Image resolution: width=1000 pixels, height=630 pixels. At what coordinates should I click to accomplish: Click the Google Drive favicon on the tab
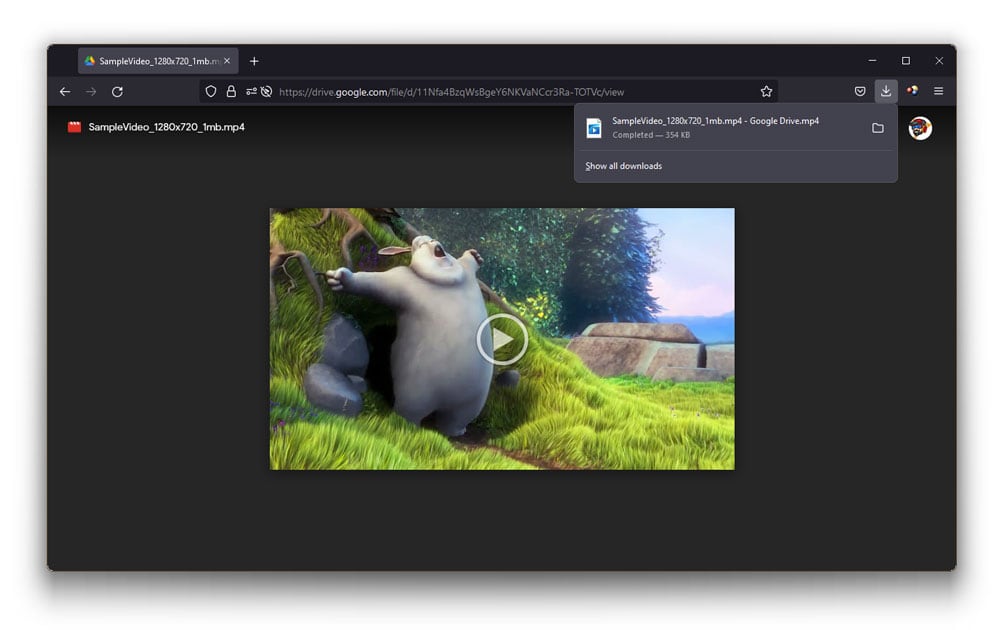[x=89, y=61]
